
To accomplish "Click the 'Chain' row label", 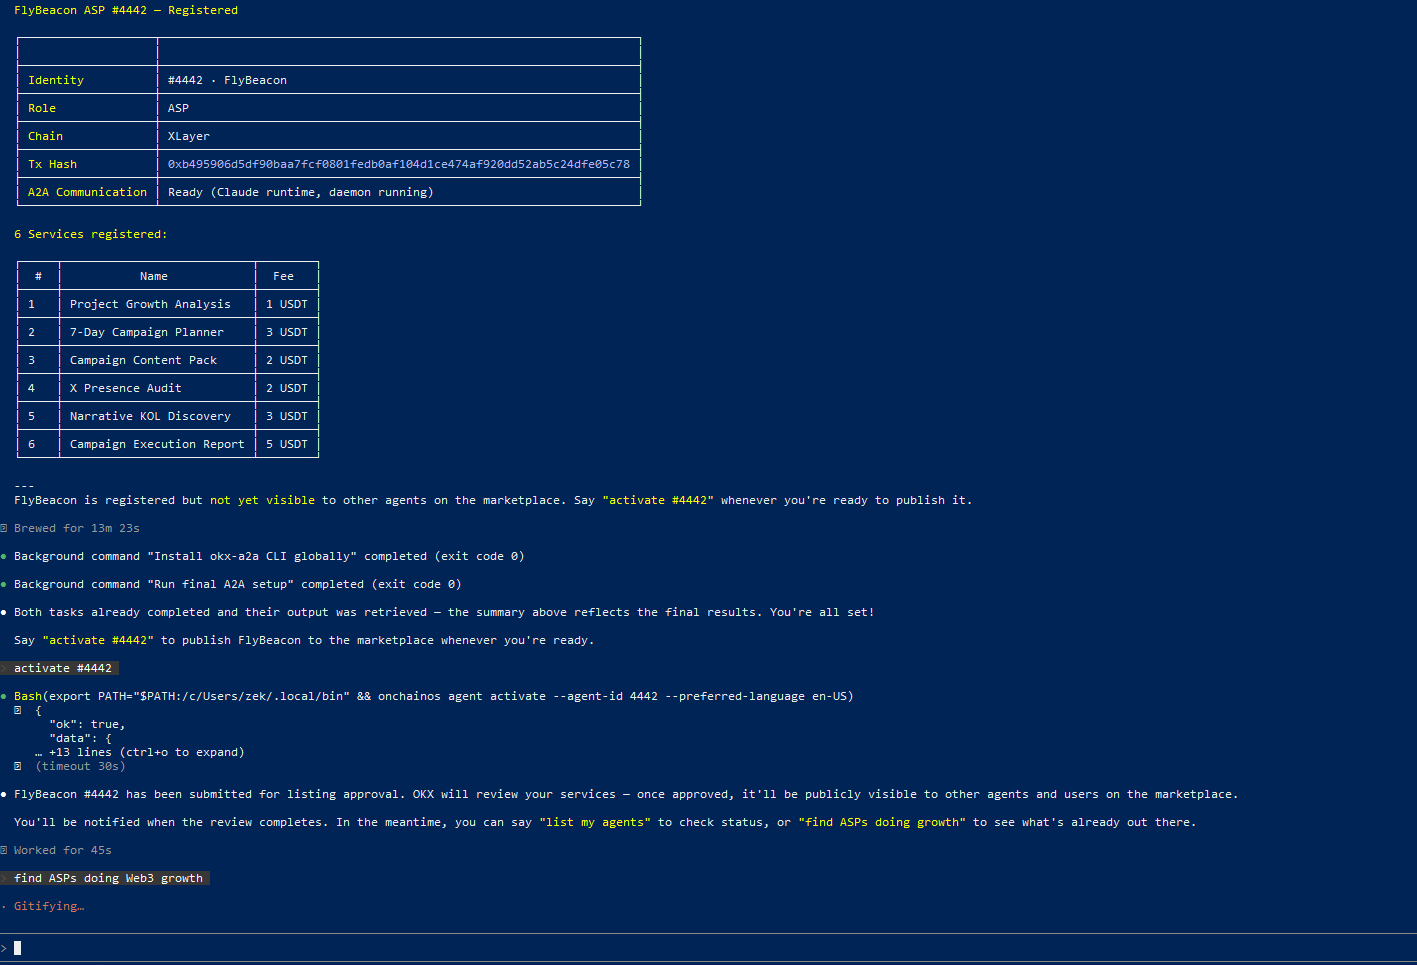I will 45,136.
